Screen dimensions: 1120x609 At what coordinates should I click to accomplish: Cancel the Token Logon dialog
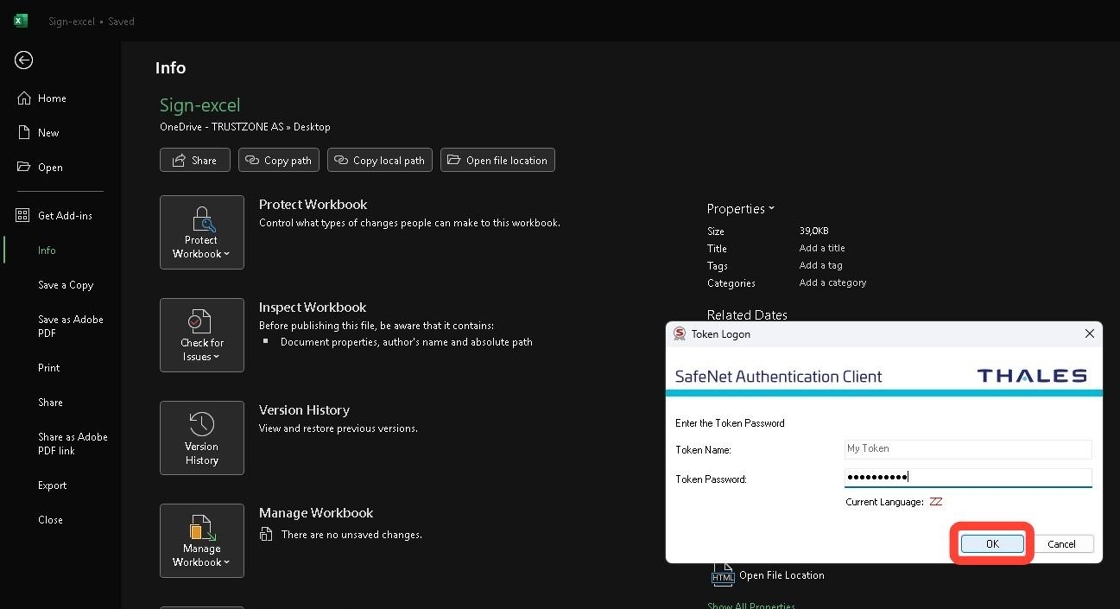pos(1061,544)
